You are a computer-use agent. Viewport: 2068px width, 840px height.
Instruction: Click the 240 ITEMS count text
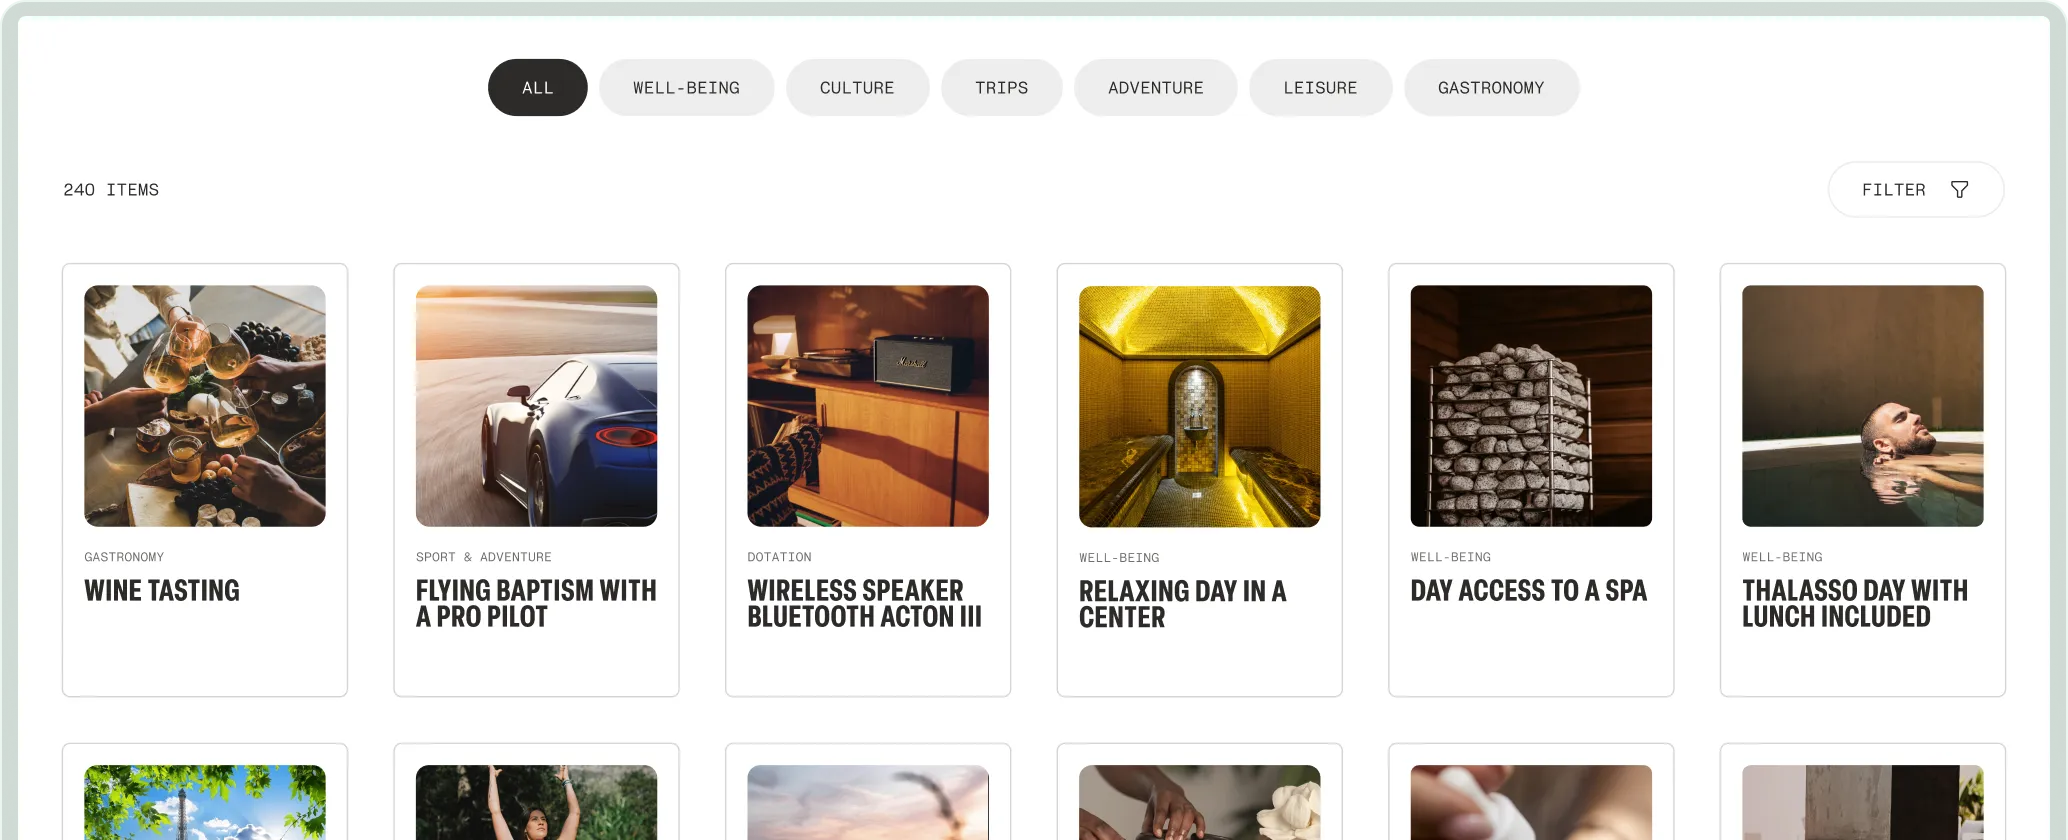click(111, 190)
